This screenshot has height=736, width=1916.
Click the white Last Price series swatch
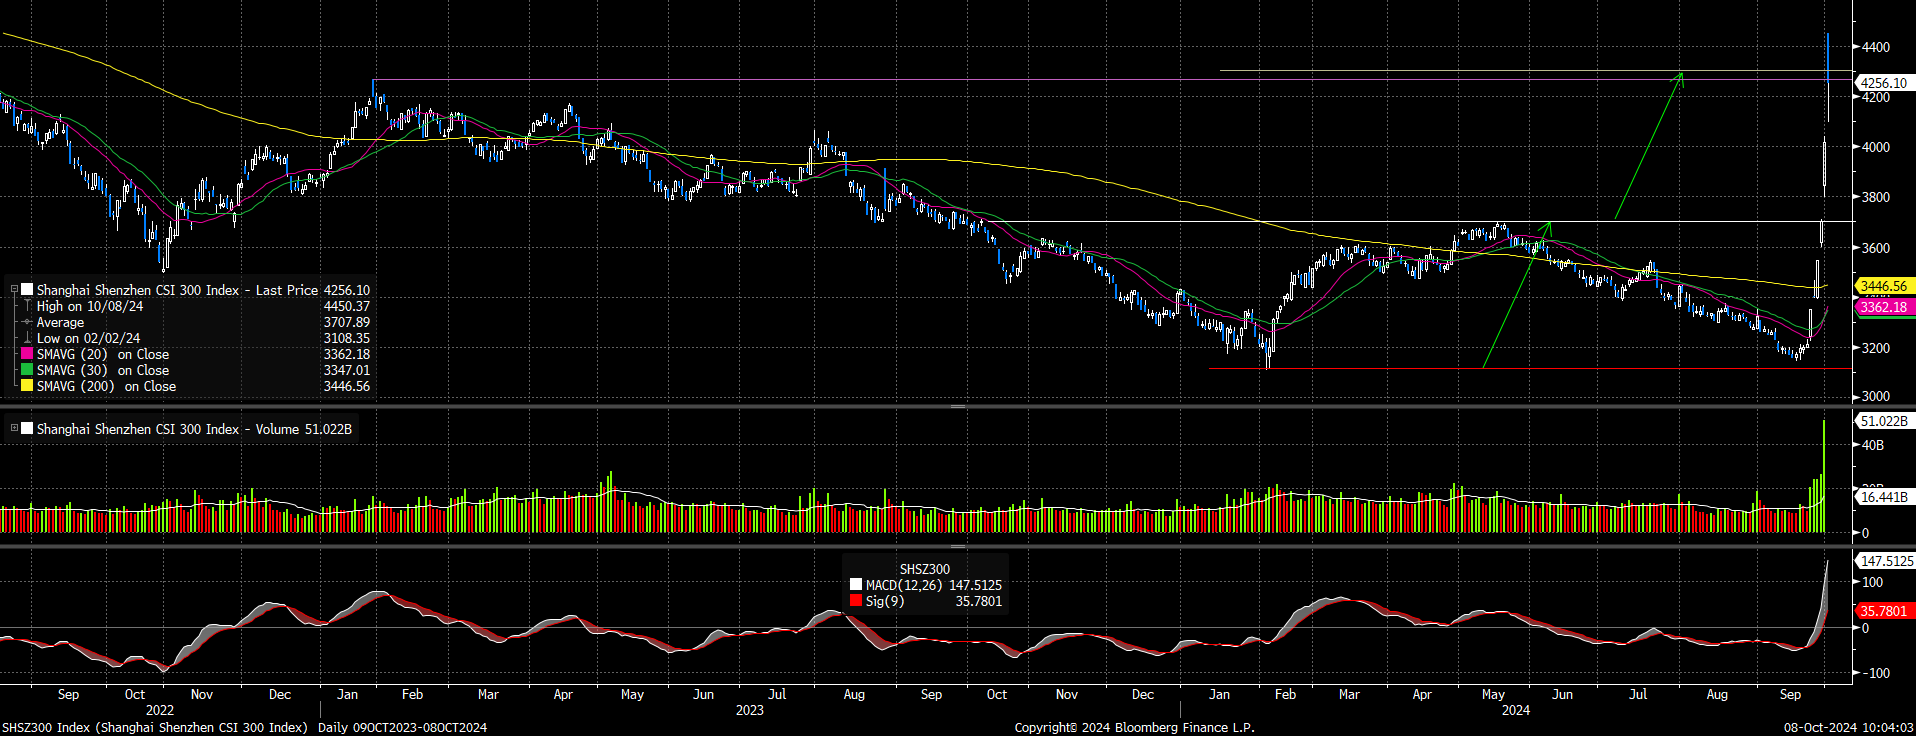coord(28,290)
